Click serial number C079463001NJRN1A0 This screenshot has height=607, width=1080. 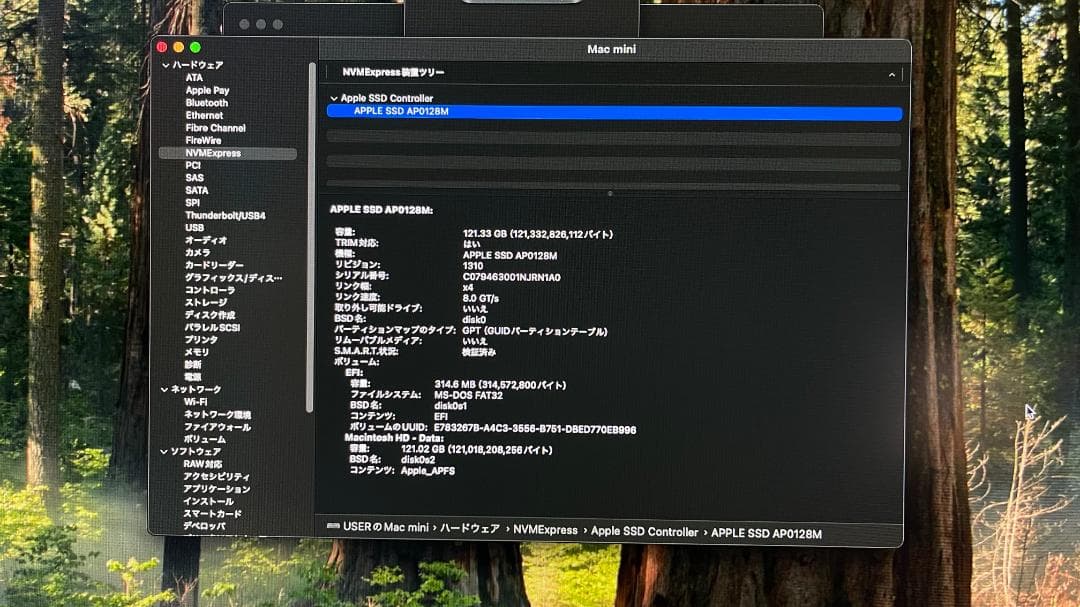tap(512, 278)
